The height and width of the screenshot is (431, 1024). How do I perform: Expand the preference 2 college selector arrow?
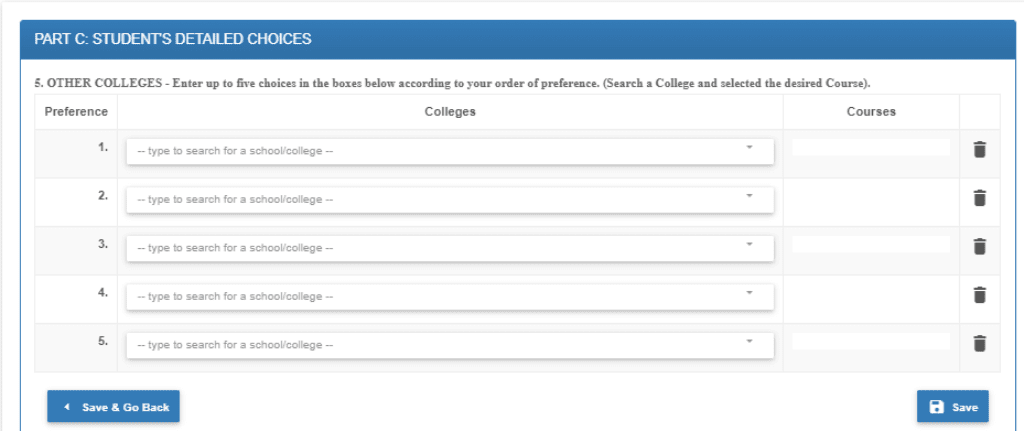tap(749, 195)
